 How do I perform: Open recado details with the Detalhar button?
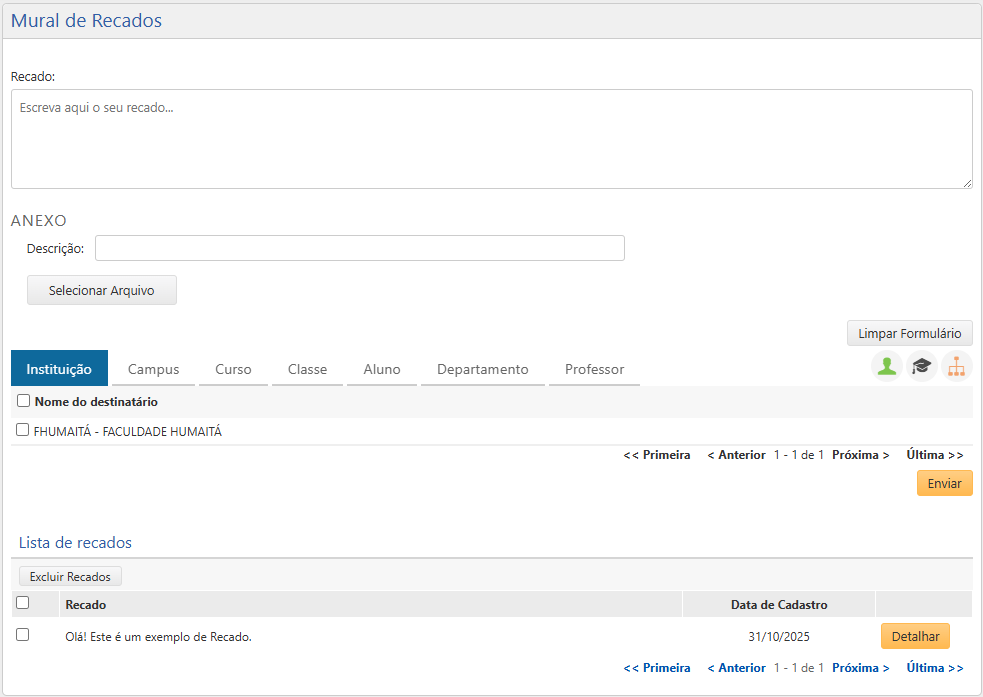[x=914, y=637]
